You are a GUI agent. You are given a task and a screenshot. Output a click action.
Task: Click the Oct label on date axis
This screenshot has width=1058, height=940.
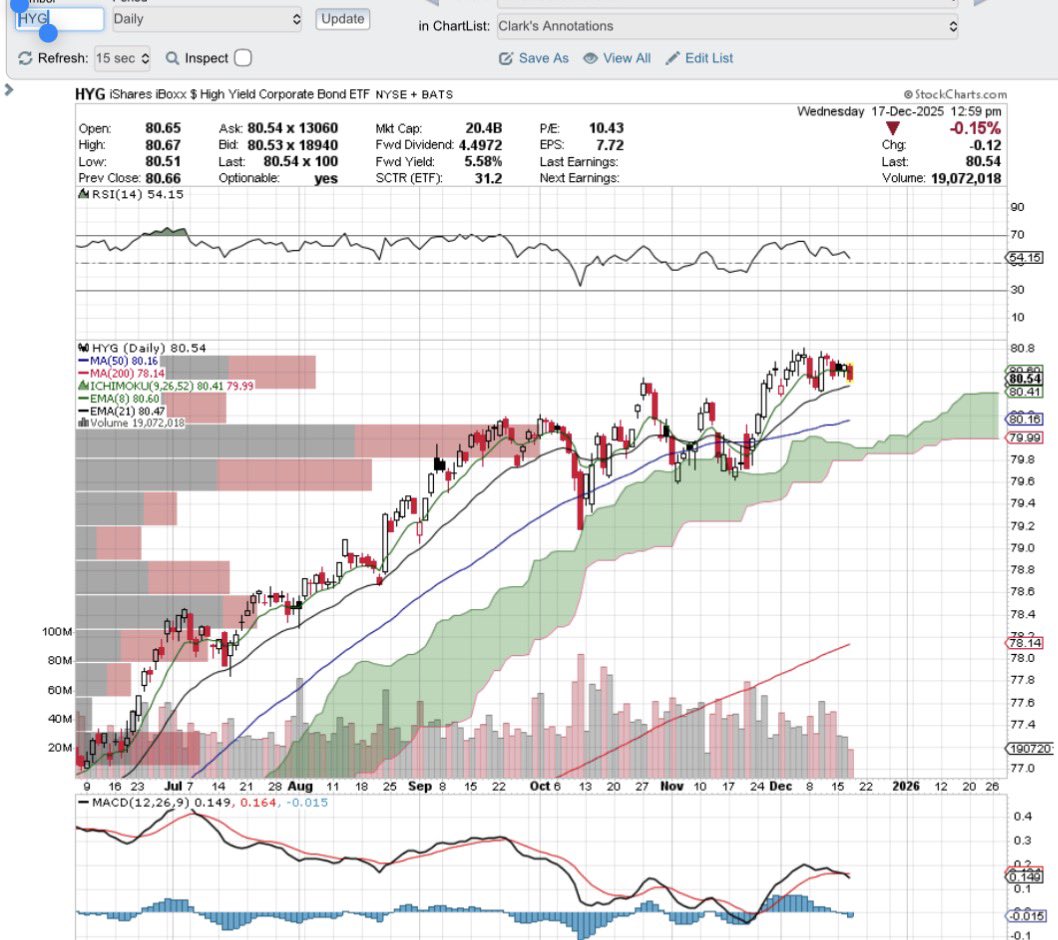coord(540,786)
